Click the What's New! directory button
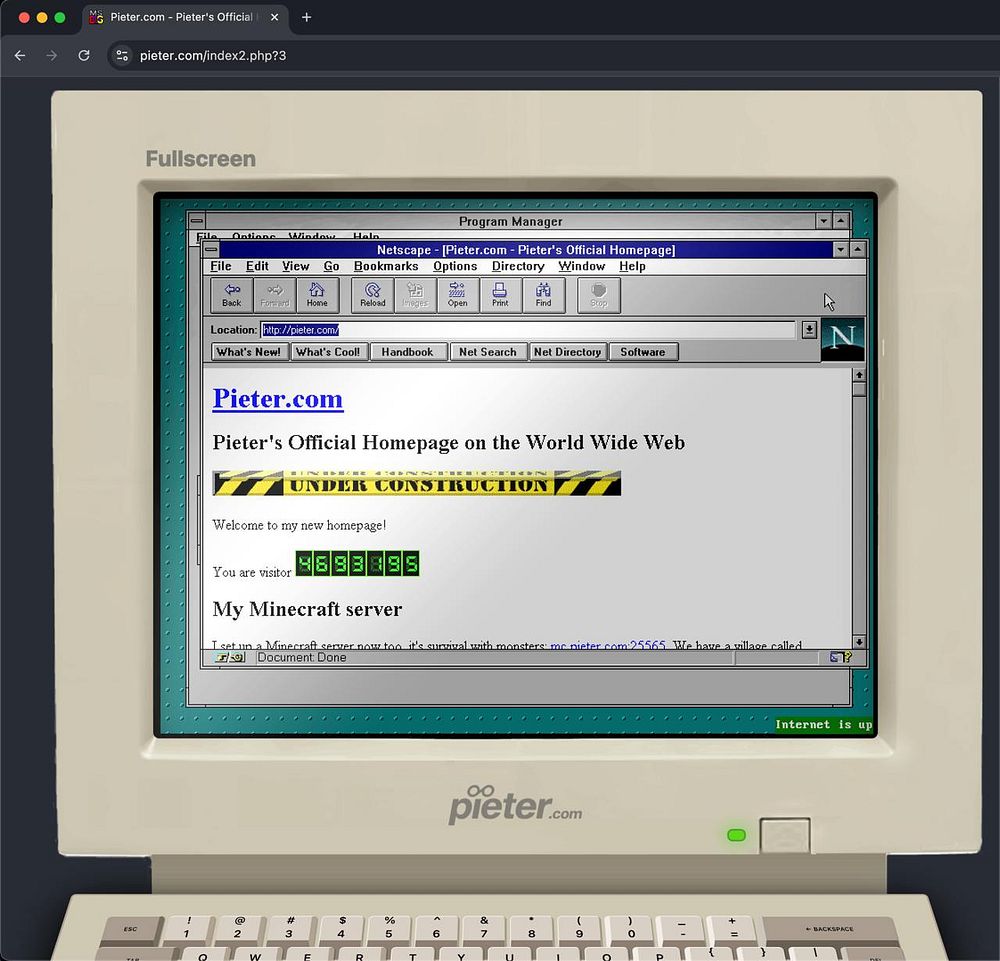Image resolution: width=1000 pixels, height=961 pixels. [249, 352]
